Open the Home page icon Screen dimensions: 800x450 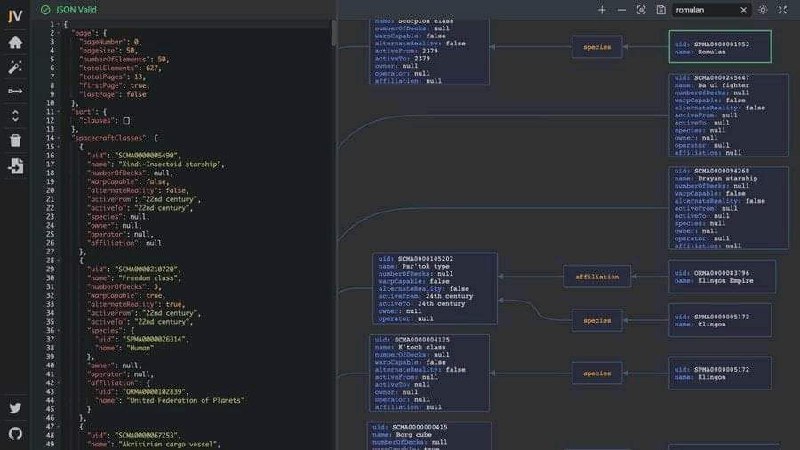(15, 42)
